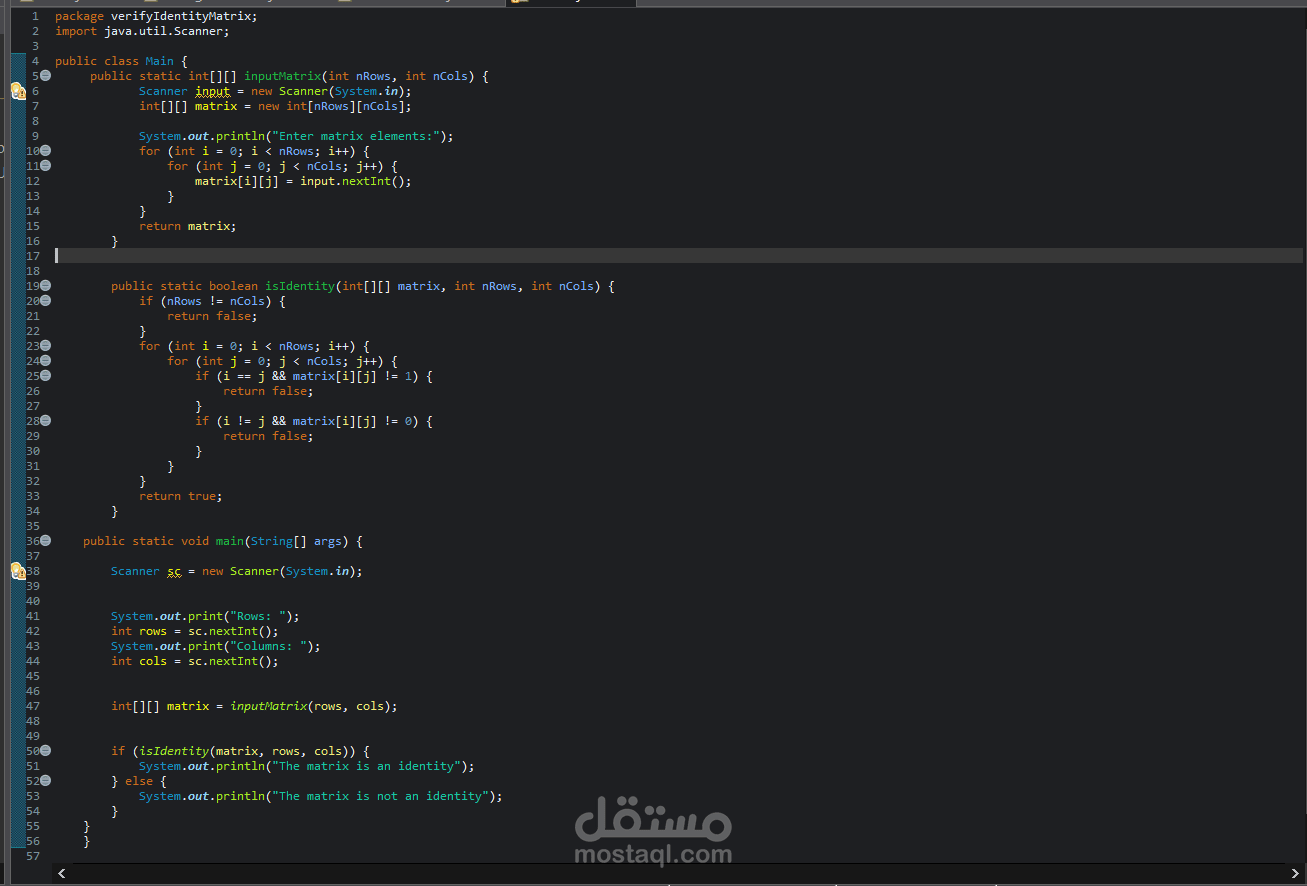Click the return true statement on line 33

point(181,496)
